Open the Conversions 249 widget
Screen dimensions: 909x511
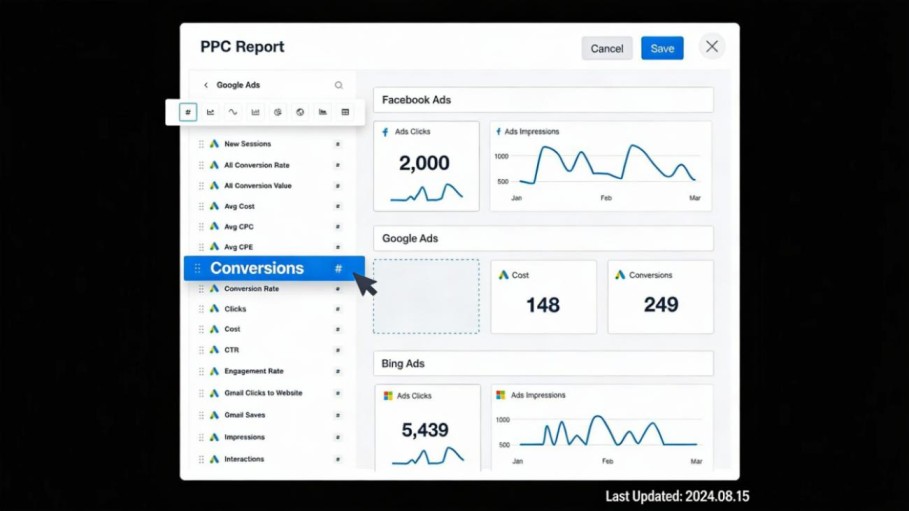[x=660, y=296]
